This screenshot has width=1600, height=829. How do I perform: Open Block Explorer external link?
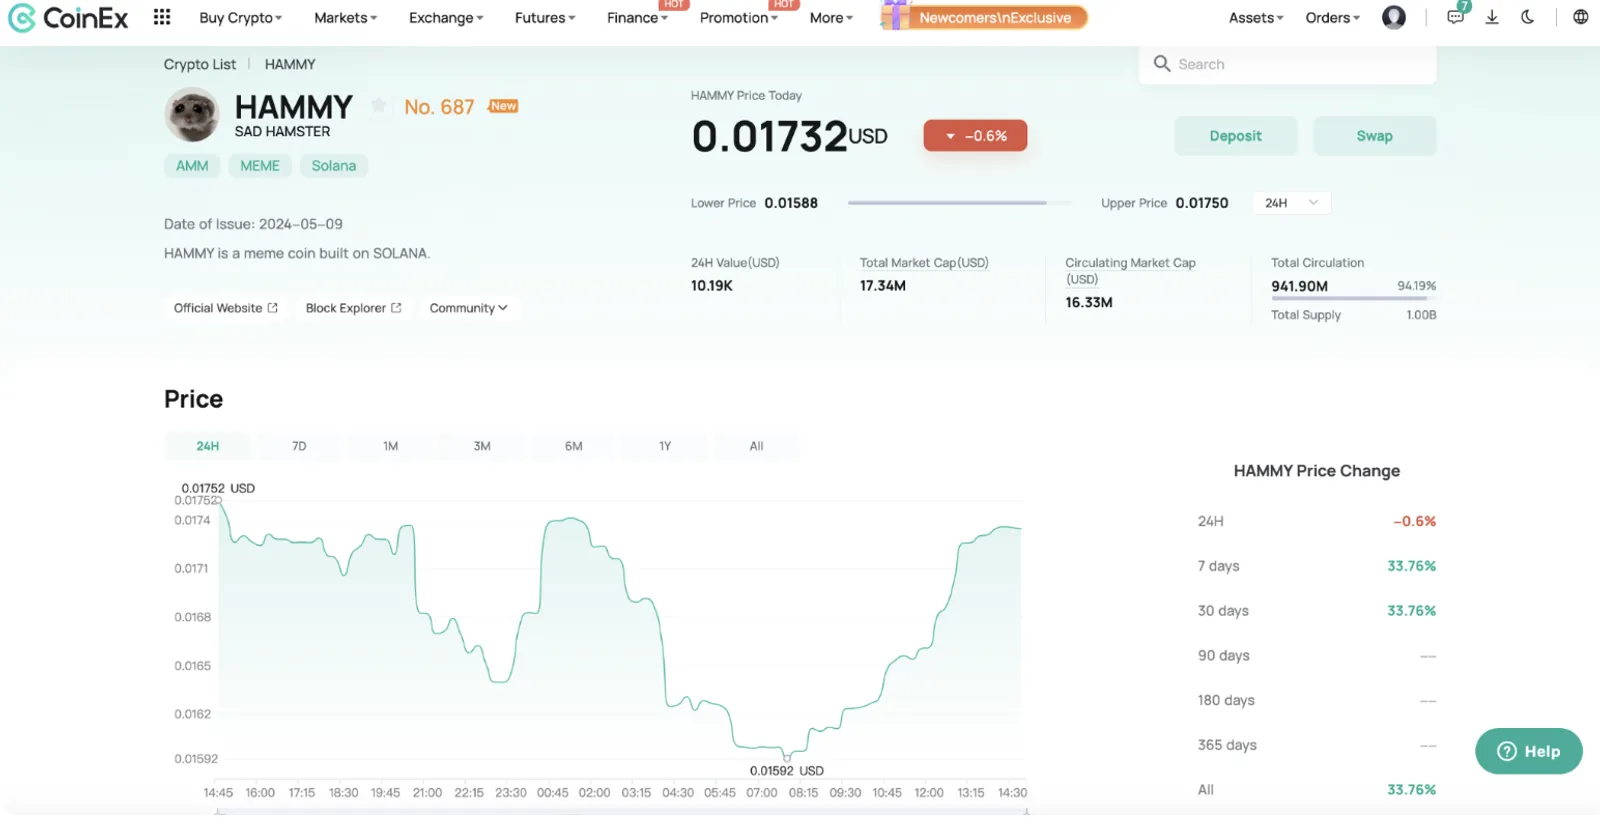click(x=353, y=308)
